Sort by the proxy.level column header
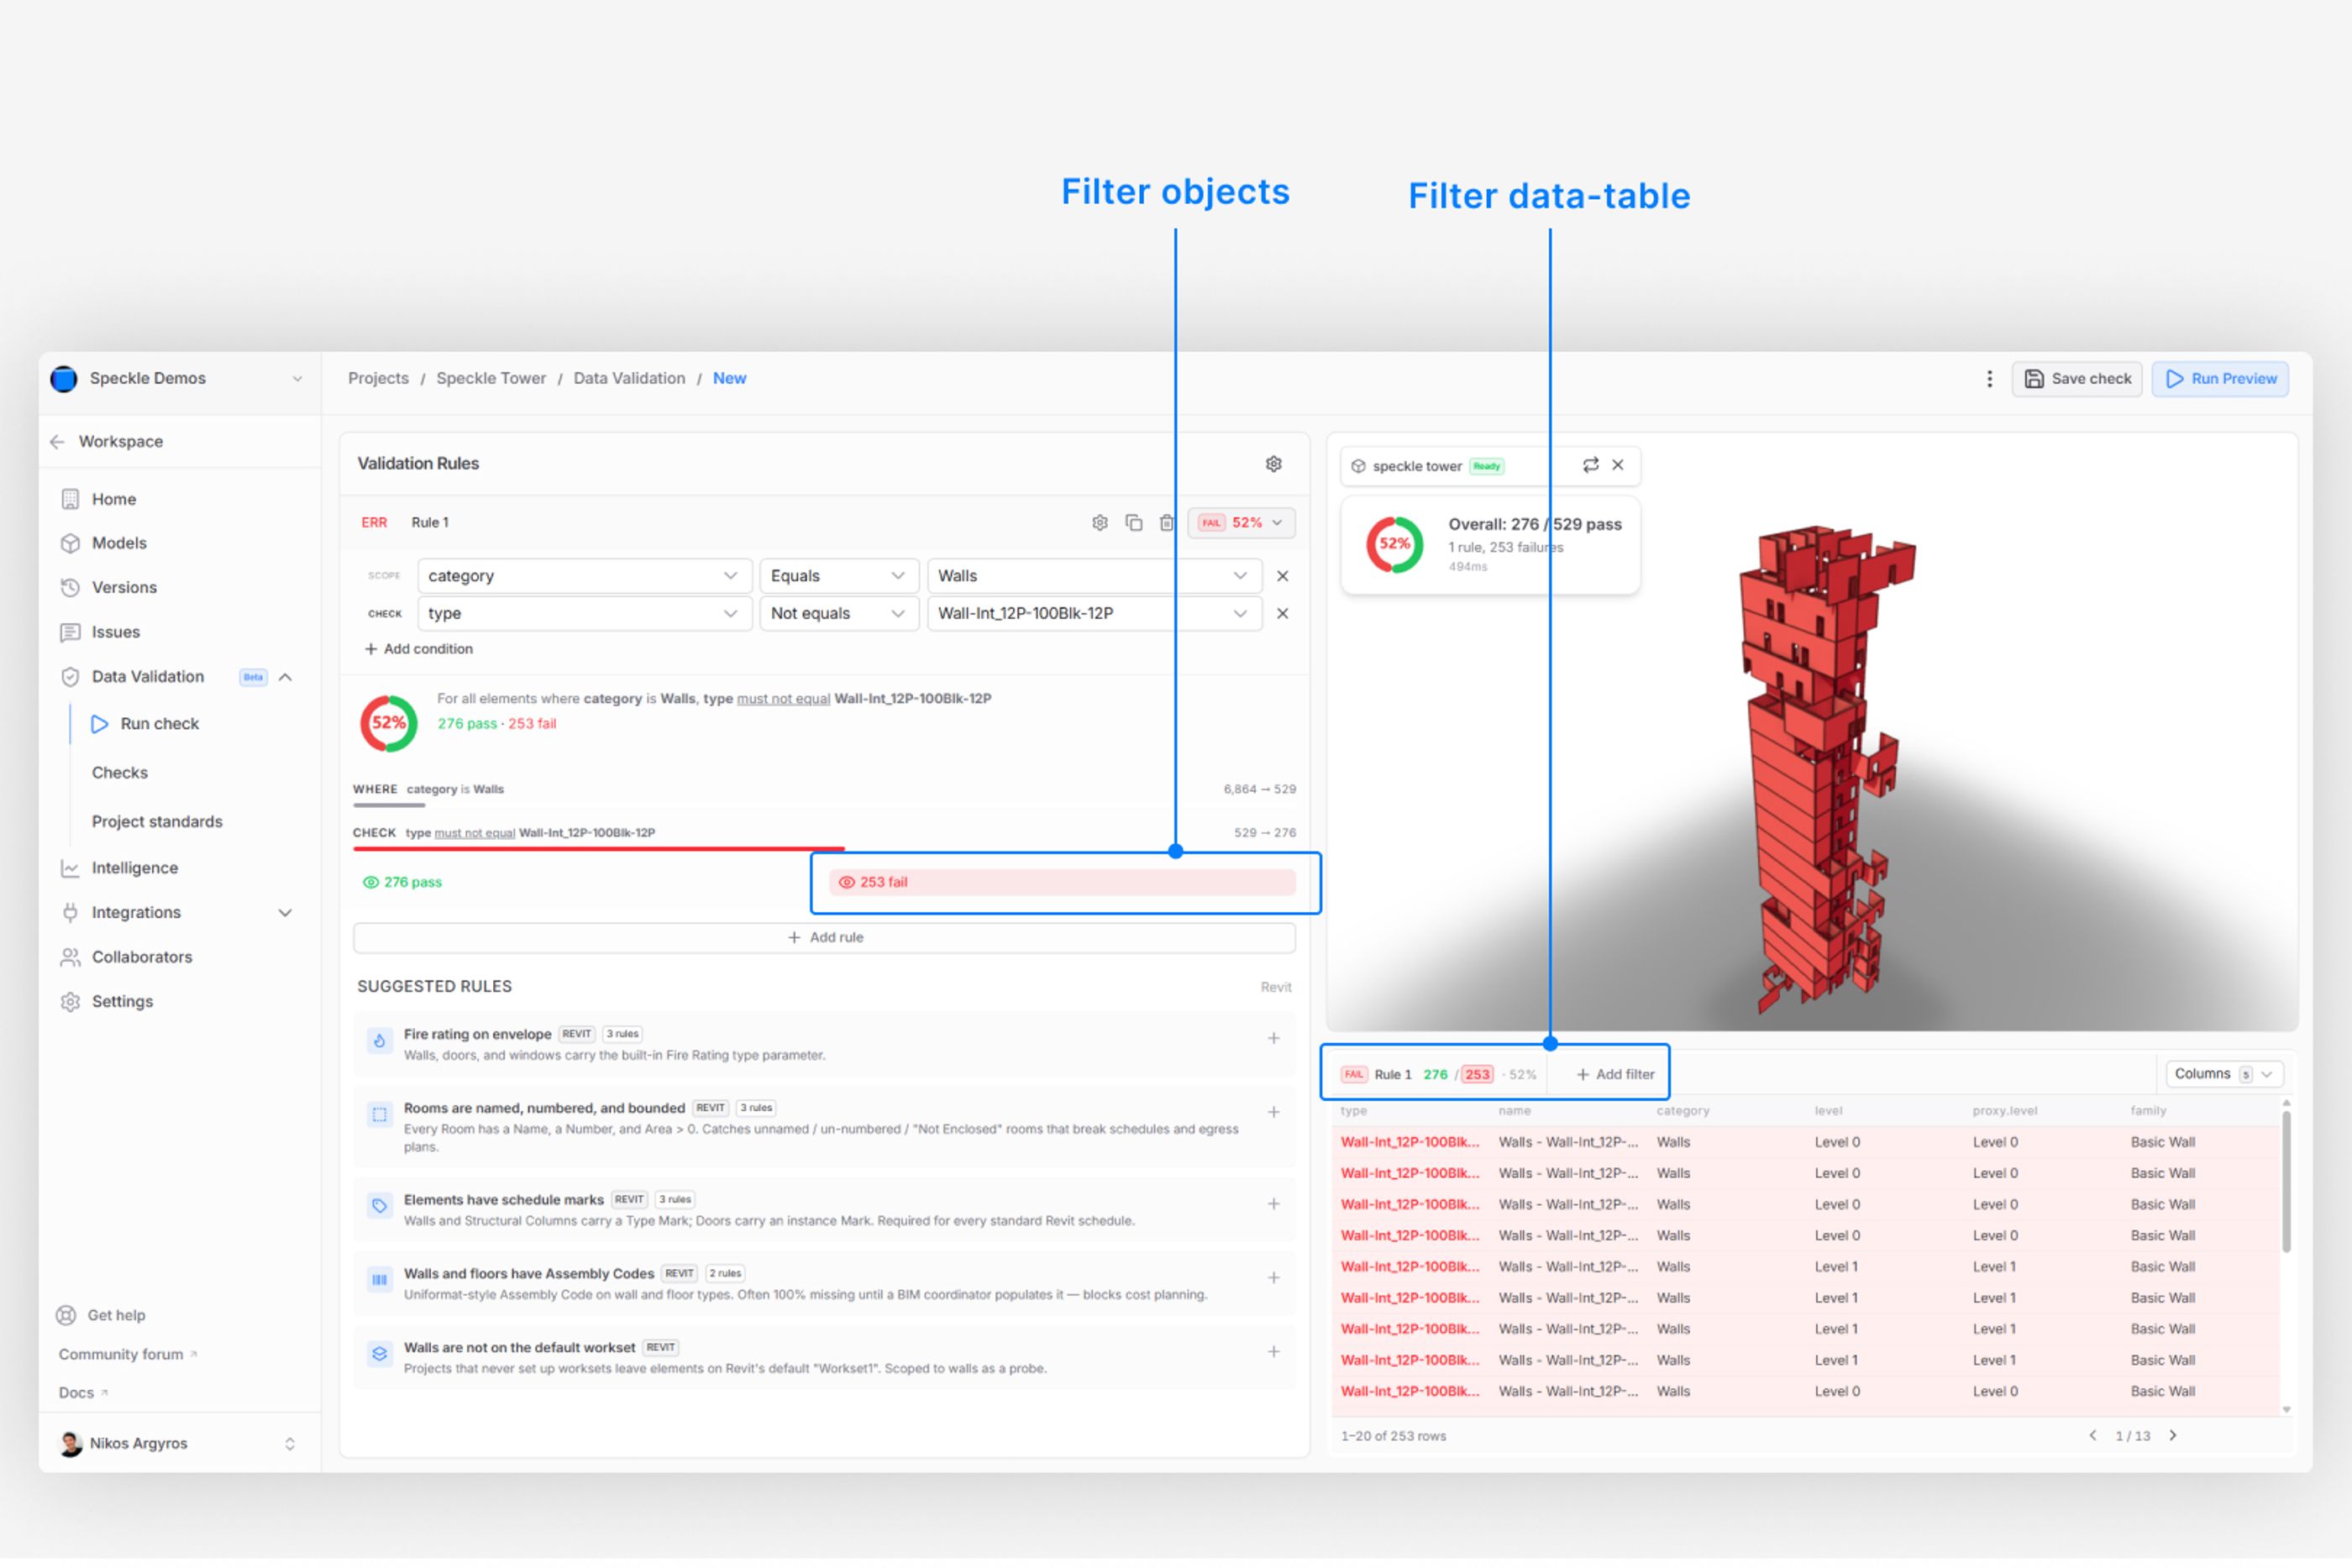This screenshot has width=2352, height=1568. 2004,1111
